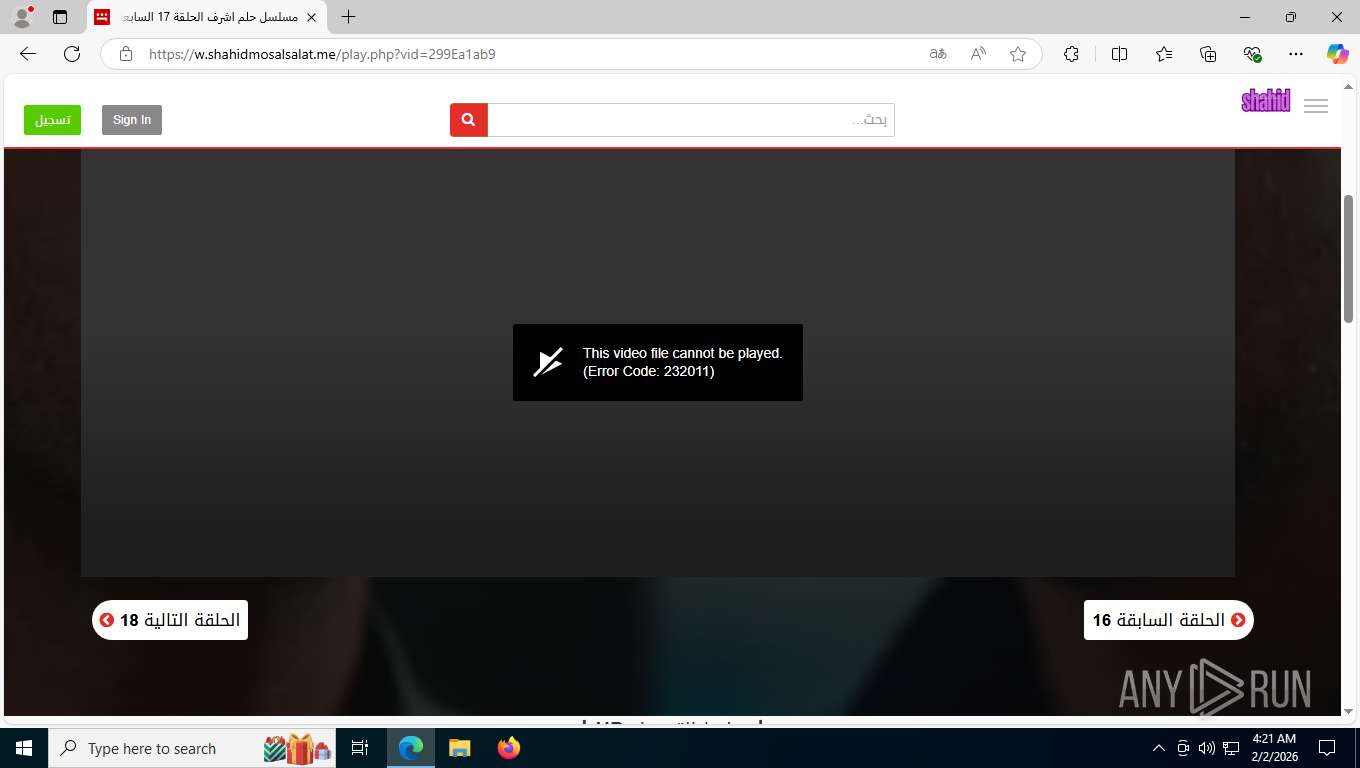Click the taskbar search box
The image size is (1360, 768).
click(x=192, y=748)
